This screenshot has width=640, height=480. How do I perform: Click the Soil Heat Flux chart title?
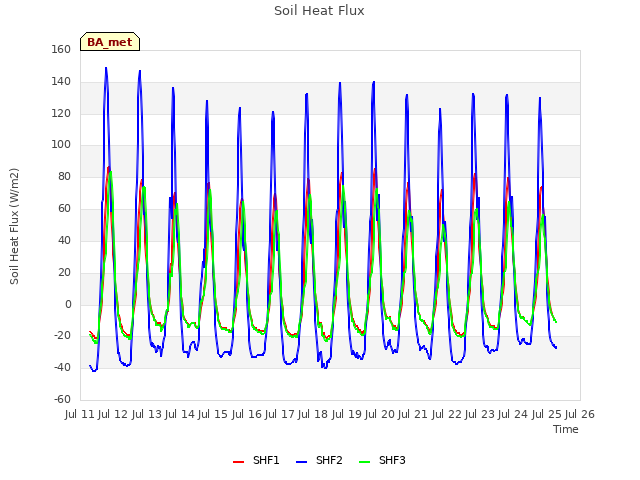point(319,11)
